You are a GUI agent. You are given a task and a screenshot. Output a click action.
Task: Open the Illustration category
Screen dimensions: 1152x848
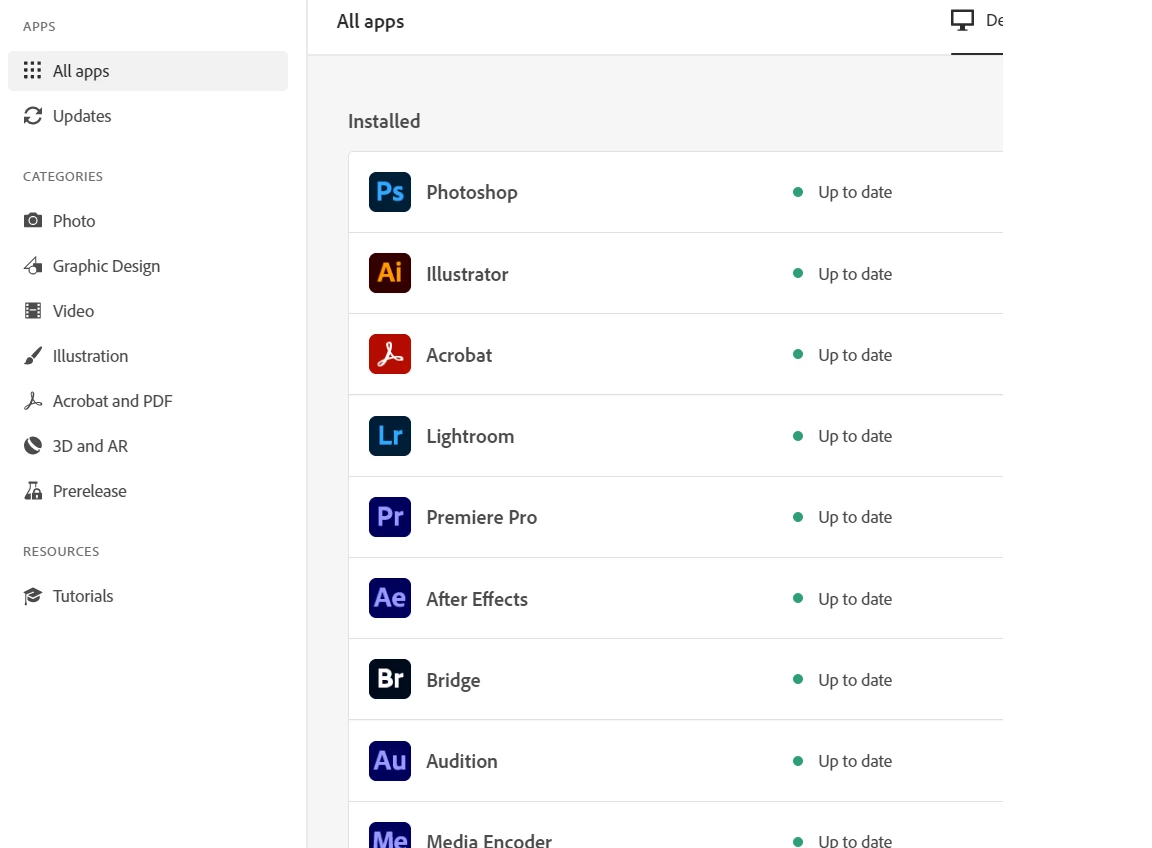point(148,356)
